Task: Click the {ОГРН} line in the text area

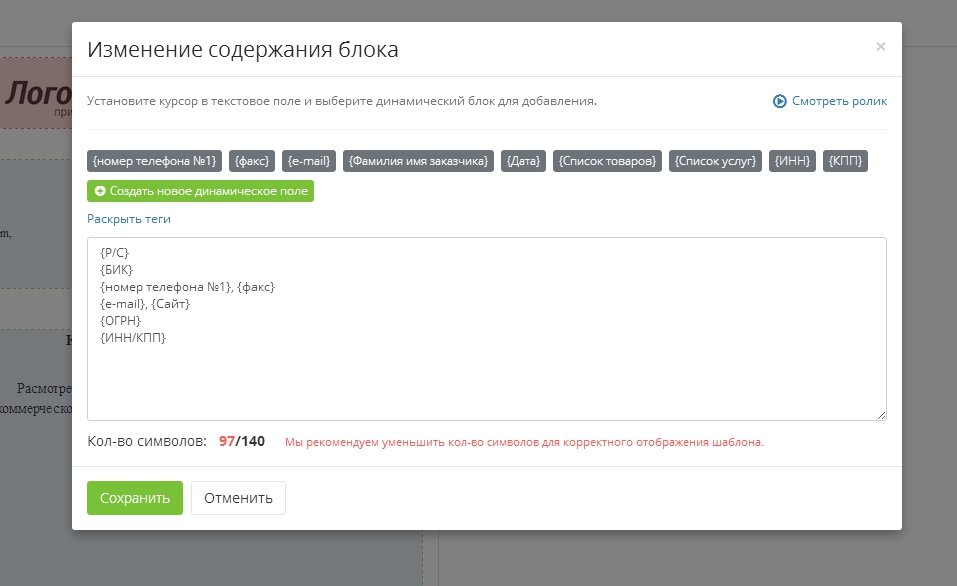Action: click(120, 320)
